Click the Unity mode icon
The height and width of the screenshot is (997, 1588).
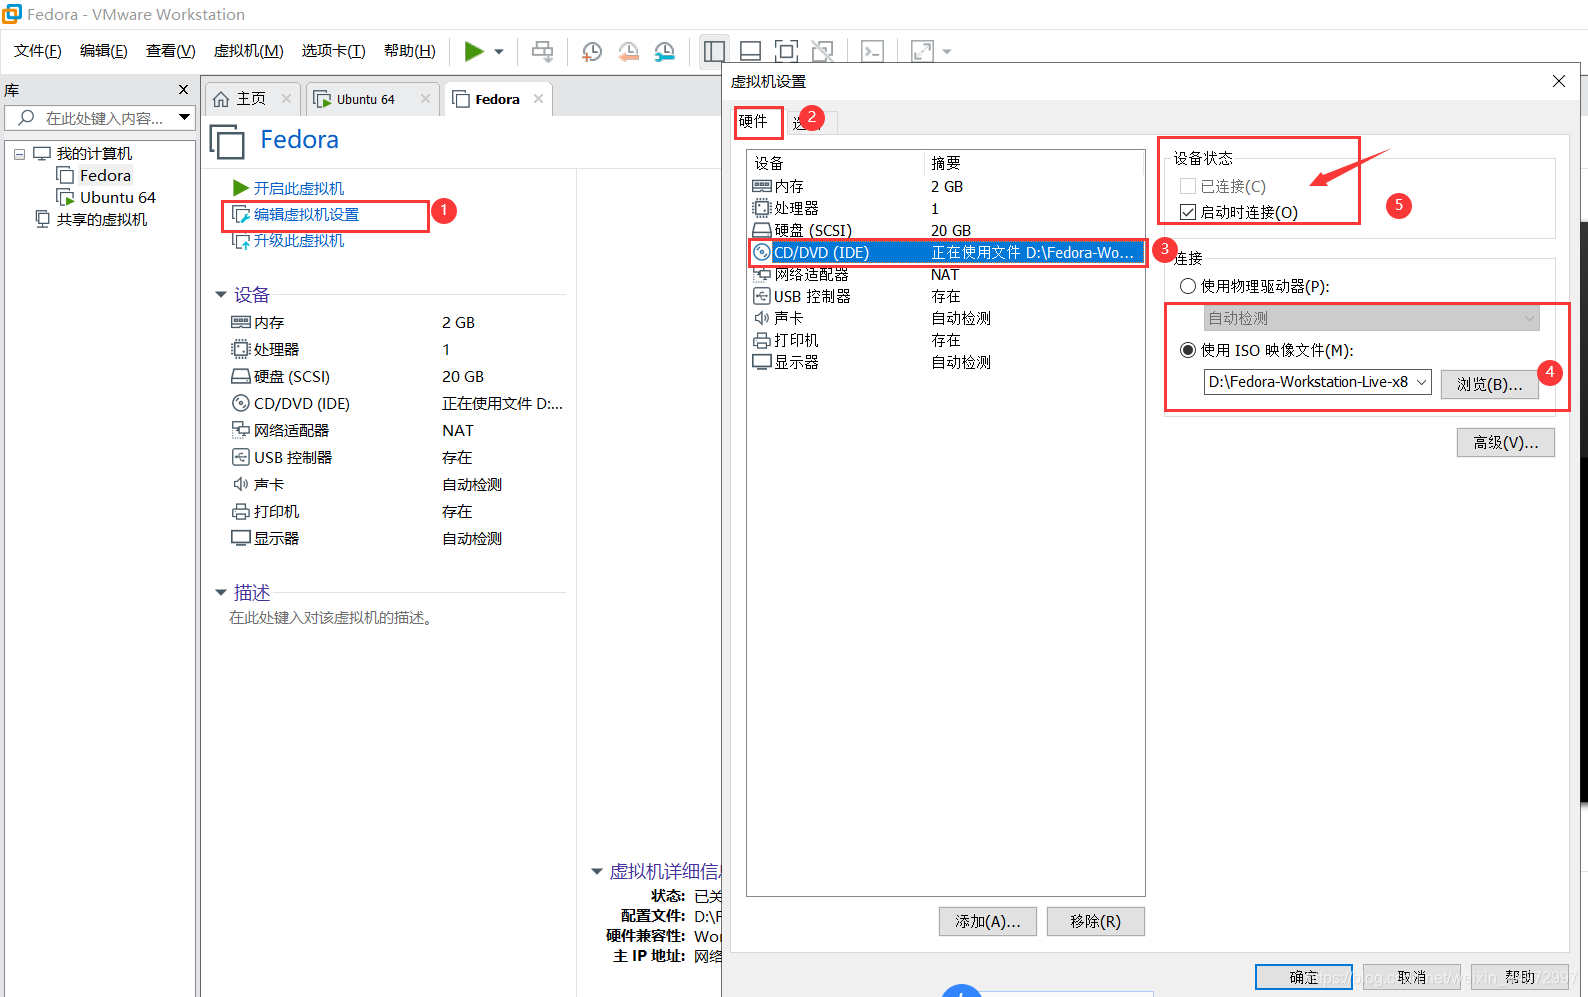click(x=822, y=51)
